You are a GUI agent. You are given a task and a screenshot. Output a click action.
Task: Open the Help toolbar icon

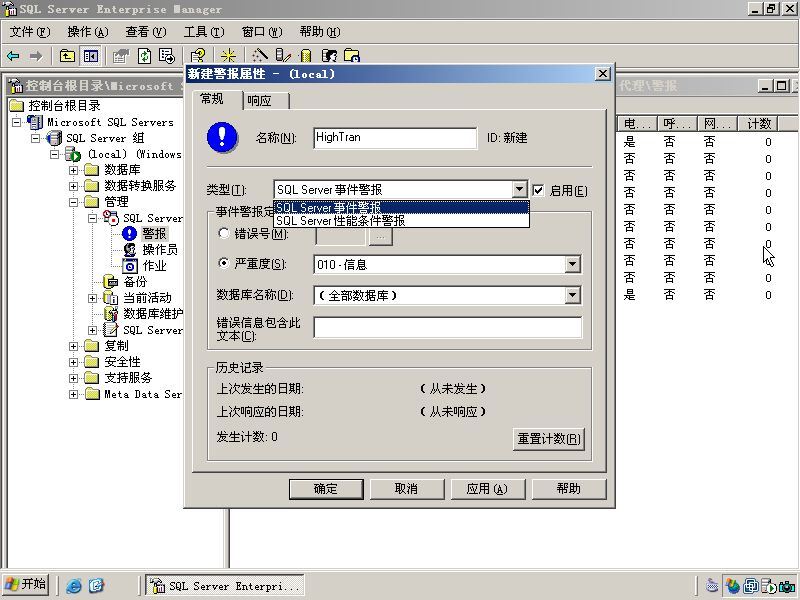(198, 56)
